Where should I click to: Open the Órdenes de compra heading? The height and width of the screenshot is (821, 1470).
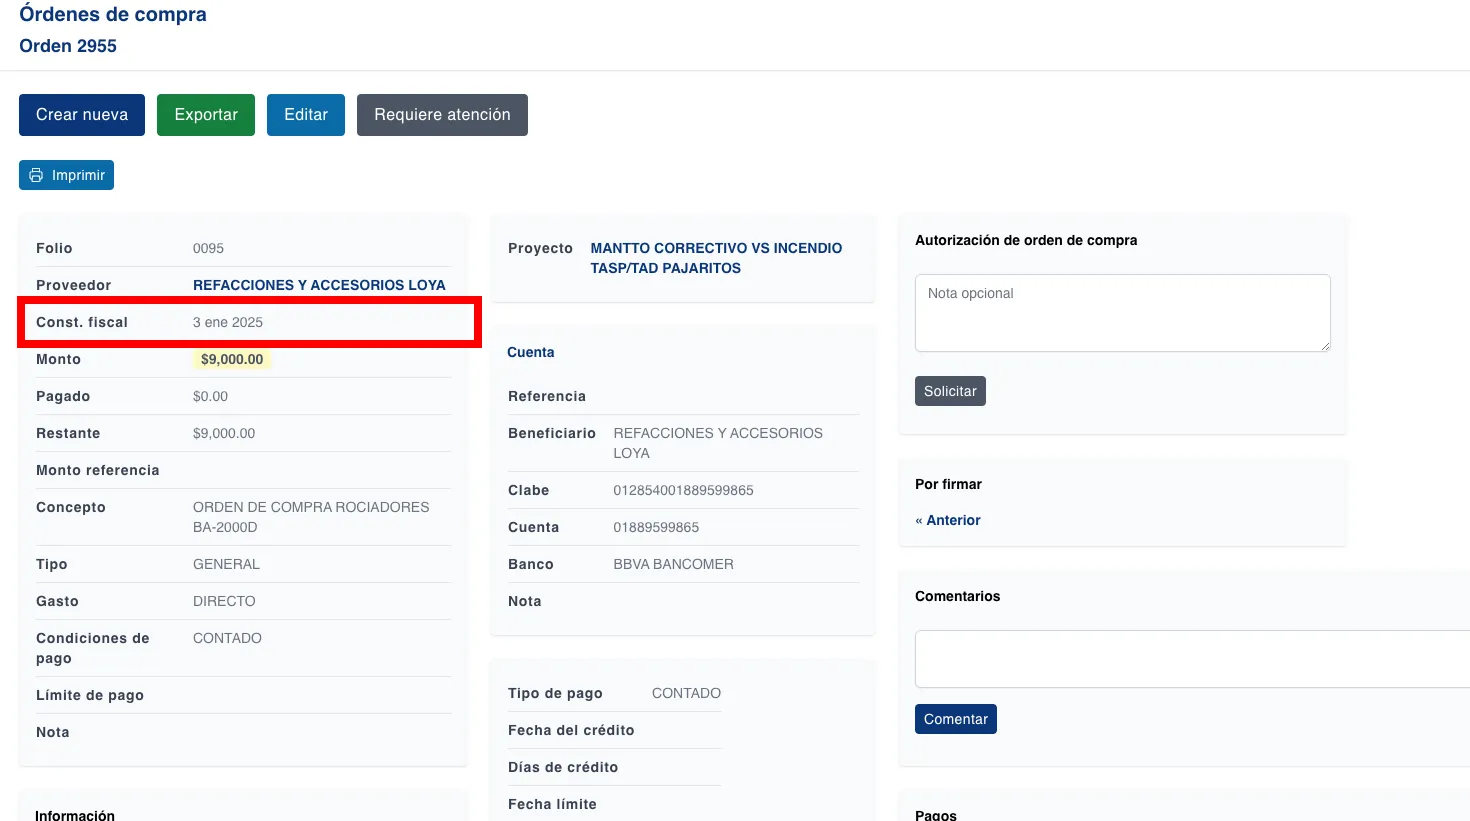(x=113, y=15)
